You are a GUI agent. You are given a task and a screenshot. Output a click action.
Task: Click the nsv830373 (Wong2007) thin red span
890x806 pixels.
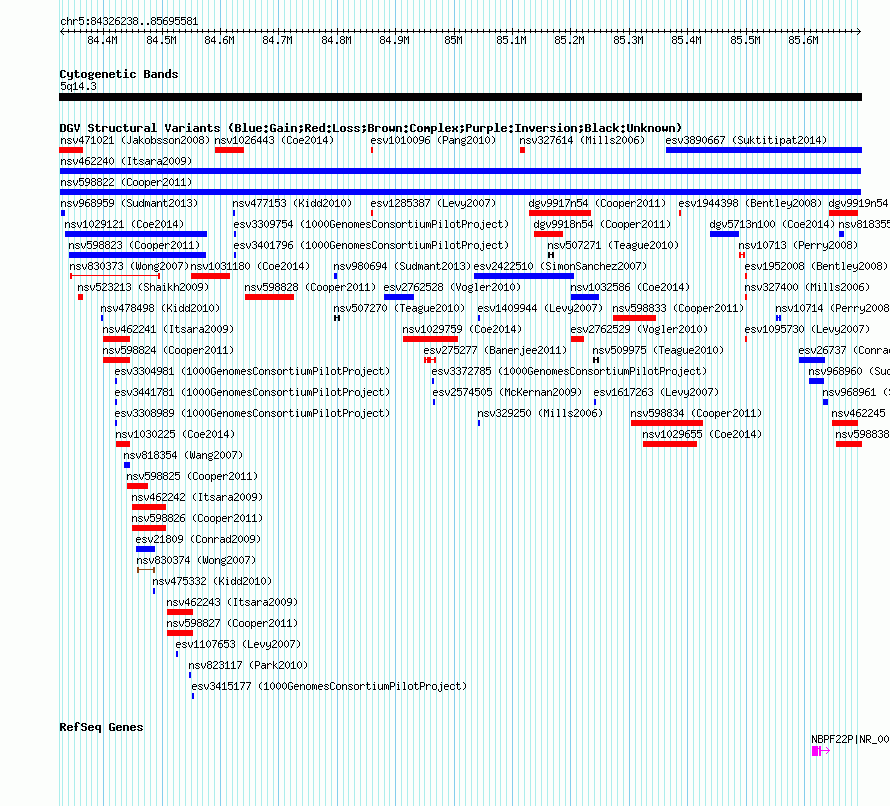pyautogui.click(x=115, y=276)
